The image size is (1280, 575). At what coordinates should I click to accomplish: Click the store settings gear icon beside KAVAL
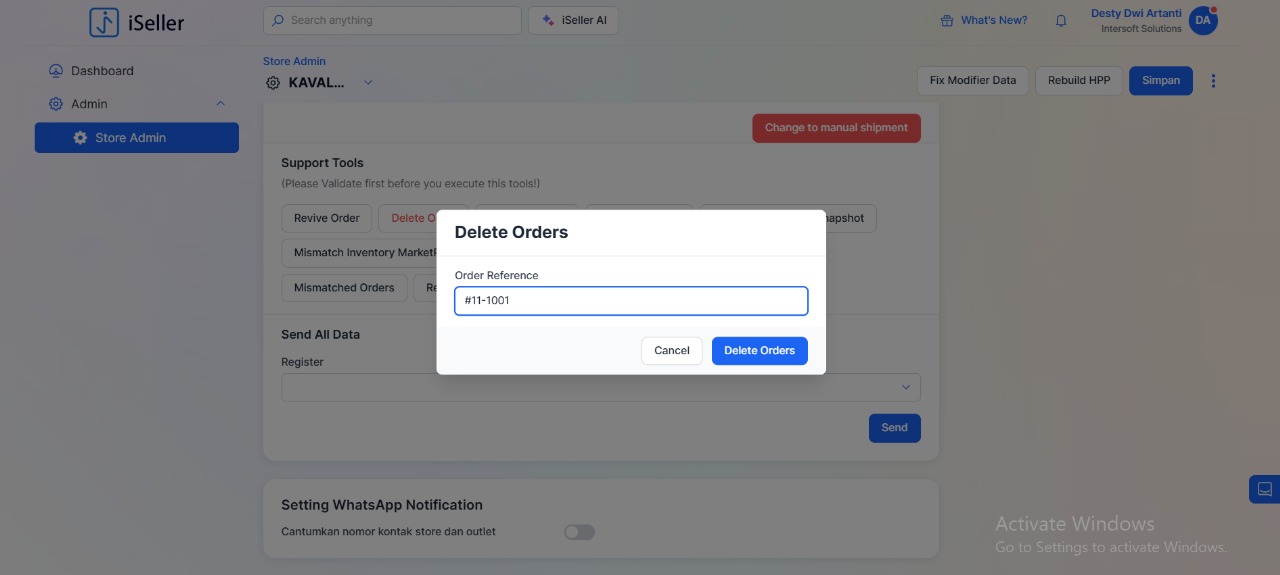[x=273, y=83]
